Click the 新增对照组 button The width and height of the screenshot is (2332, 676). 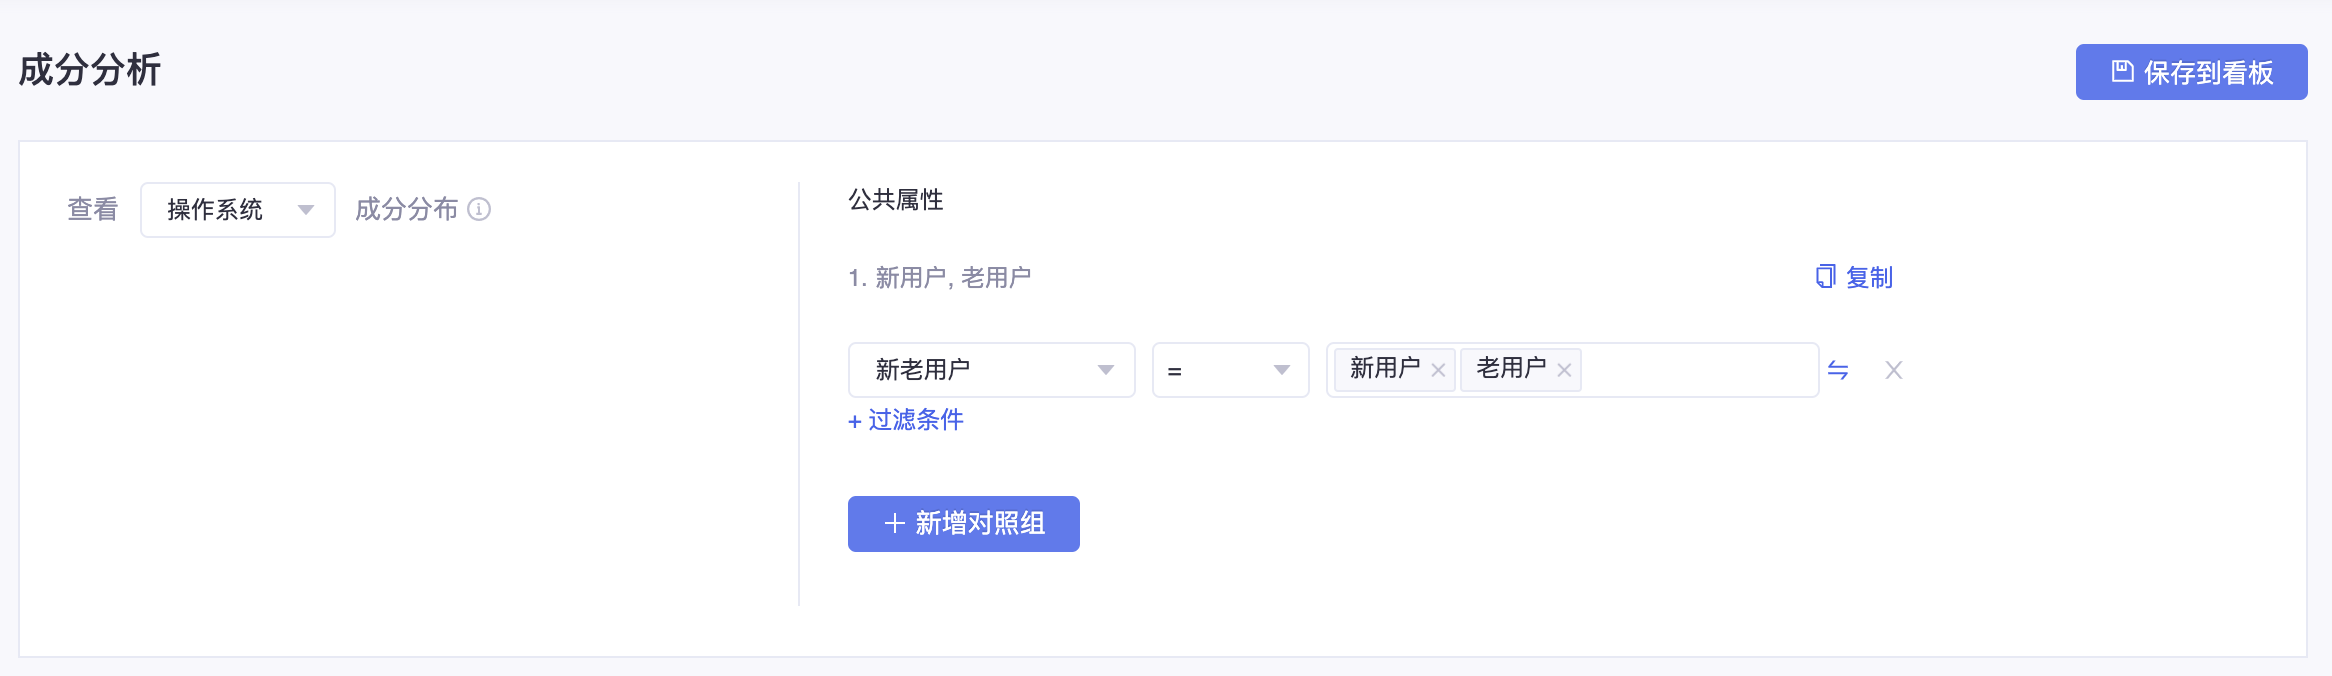click(x=964, y=524)
